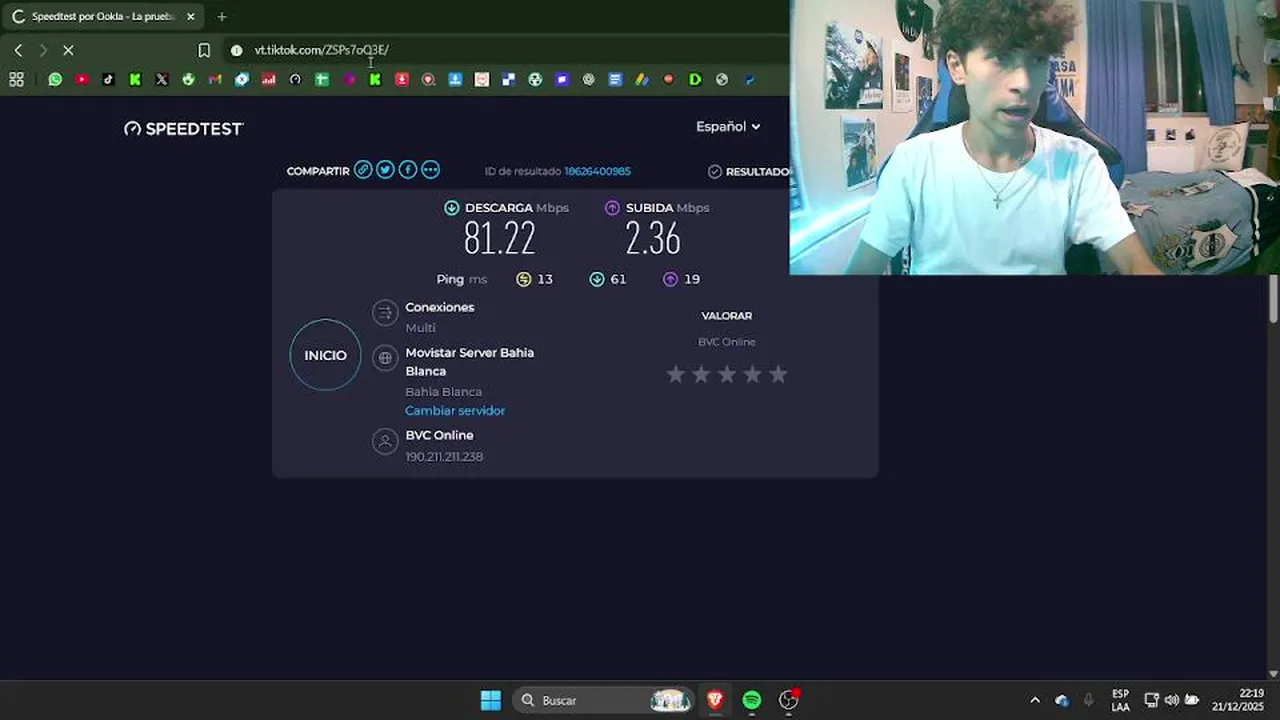1280x720 pixels.
Task: Rate BVC Online one star
Action: [x=676, y=374]
